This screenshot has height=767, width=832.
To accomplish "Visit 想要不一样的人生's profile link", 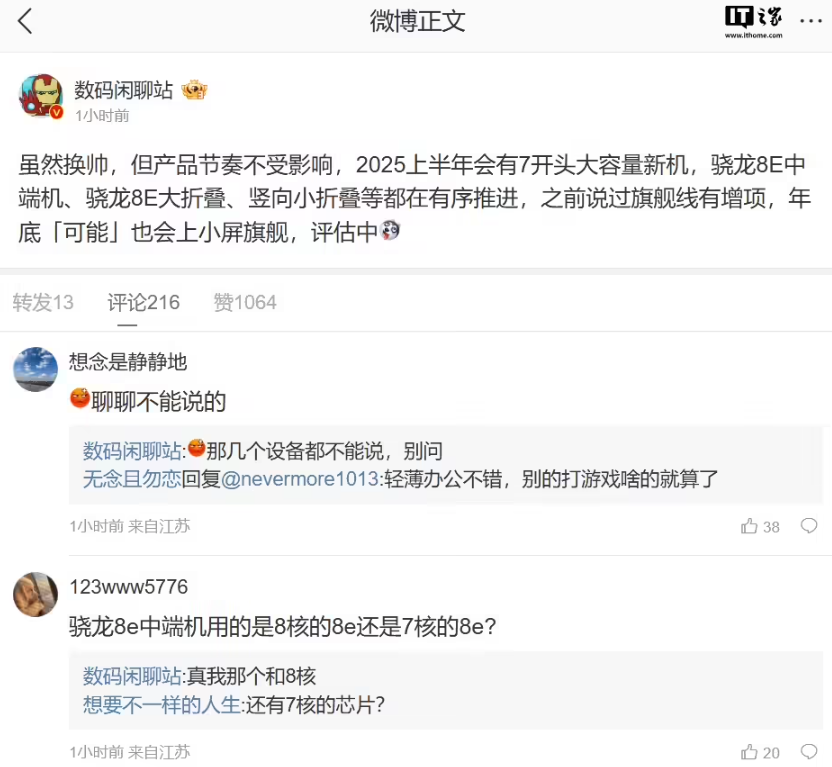I will click(161, 704).
